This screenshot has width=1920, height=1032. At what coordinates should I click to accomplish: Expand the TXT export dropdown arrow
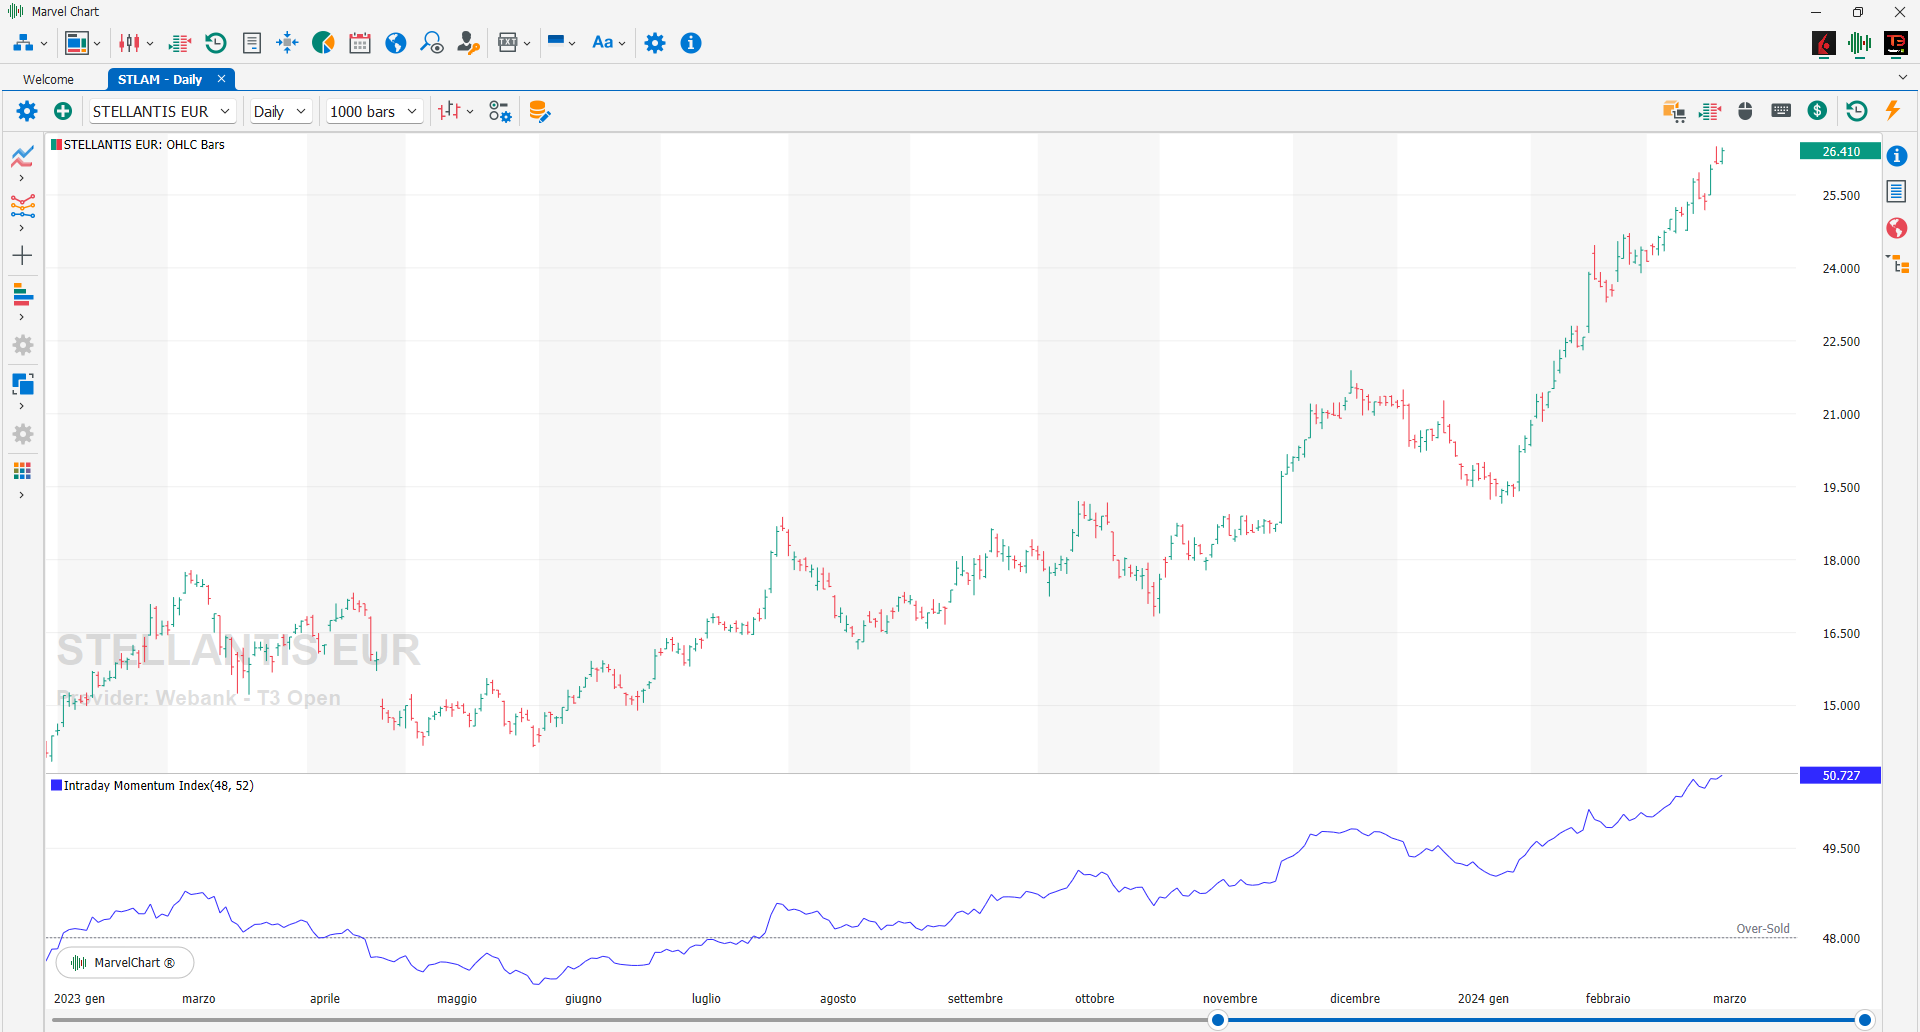point(527,44)
